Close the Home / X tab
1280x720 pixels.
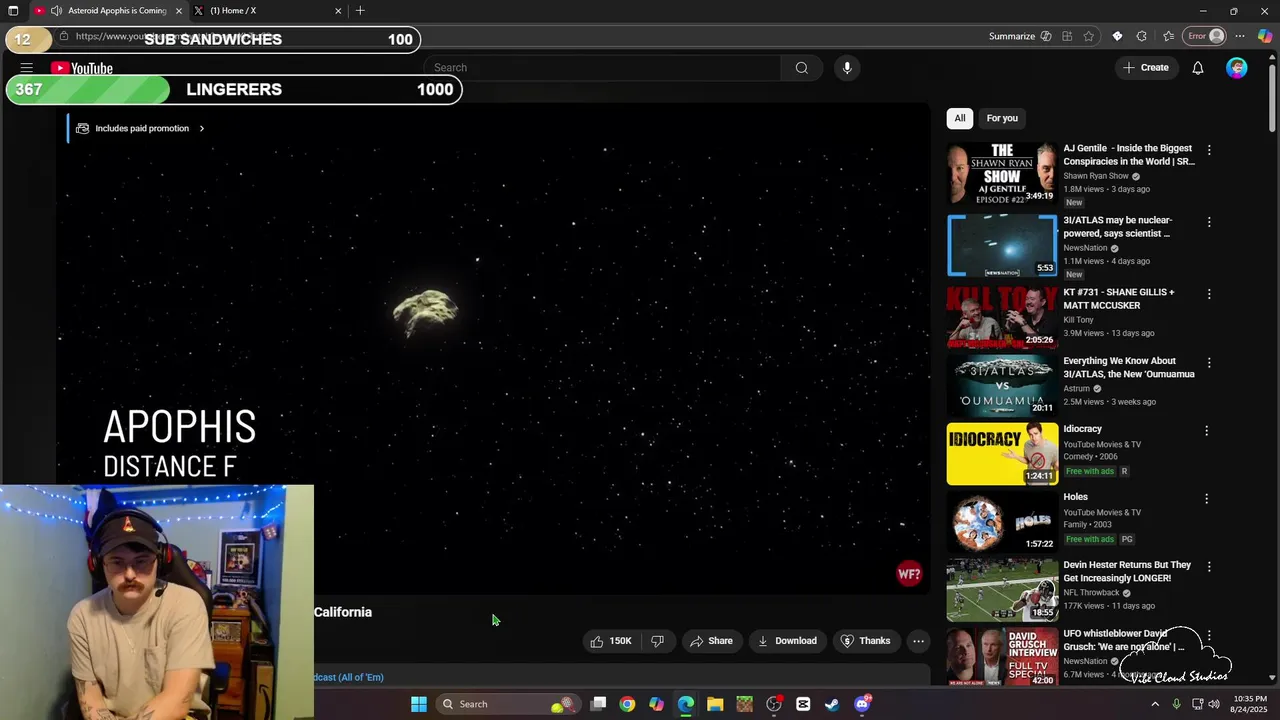[338, 11]
